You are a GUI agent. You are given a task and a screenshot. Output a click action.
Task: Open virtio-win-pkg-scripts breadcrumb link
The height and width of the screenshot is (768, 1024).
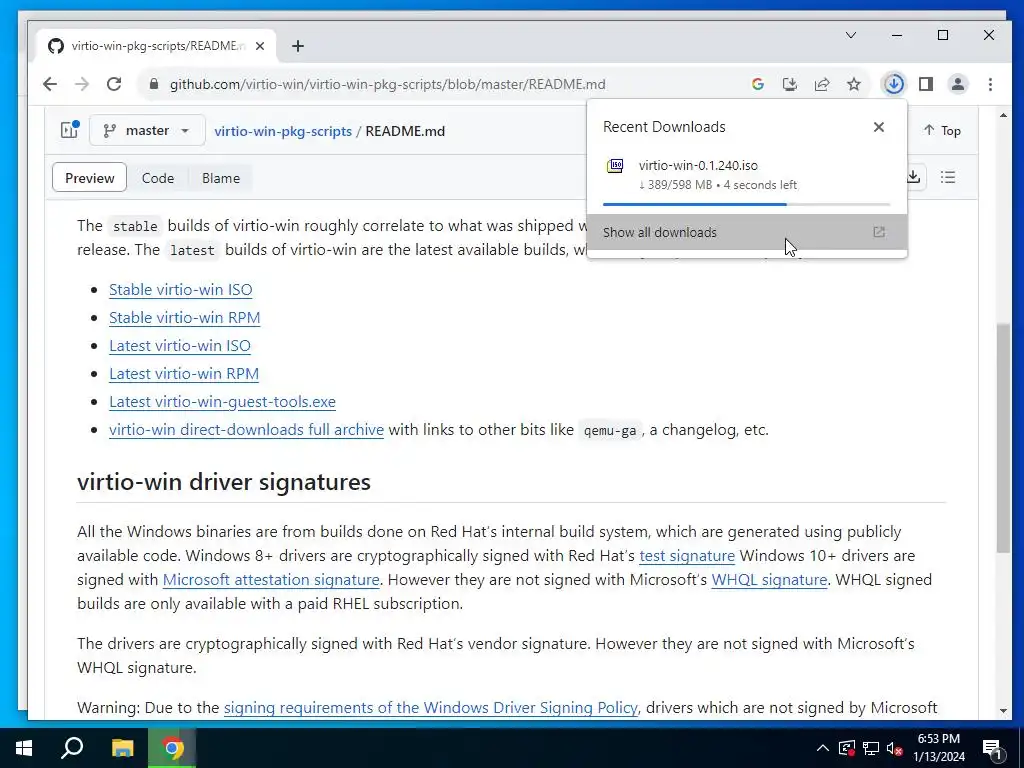click(283, 131)
